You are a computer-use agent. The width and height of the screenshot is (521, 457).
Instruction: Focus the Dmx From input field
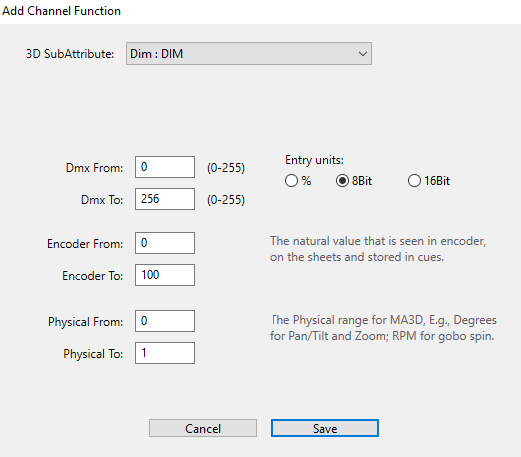[x=165, y=167]
